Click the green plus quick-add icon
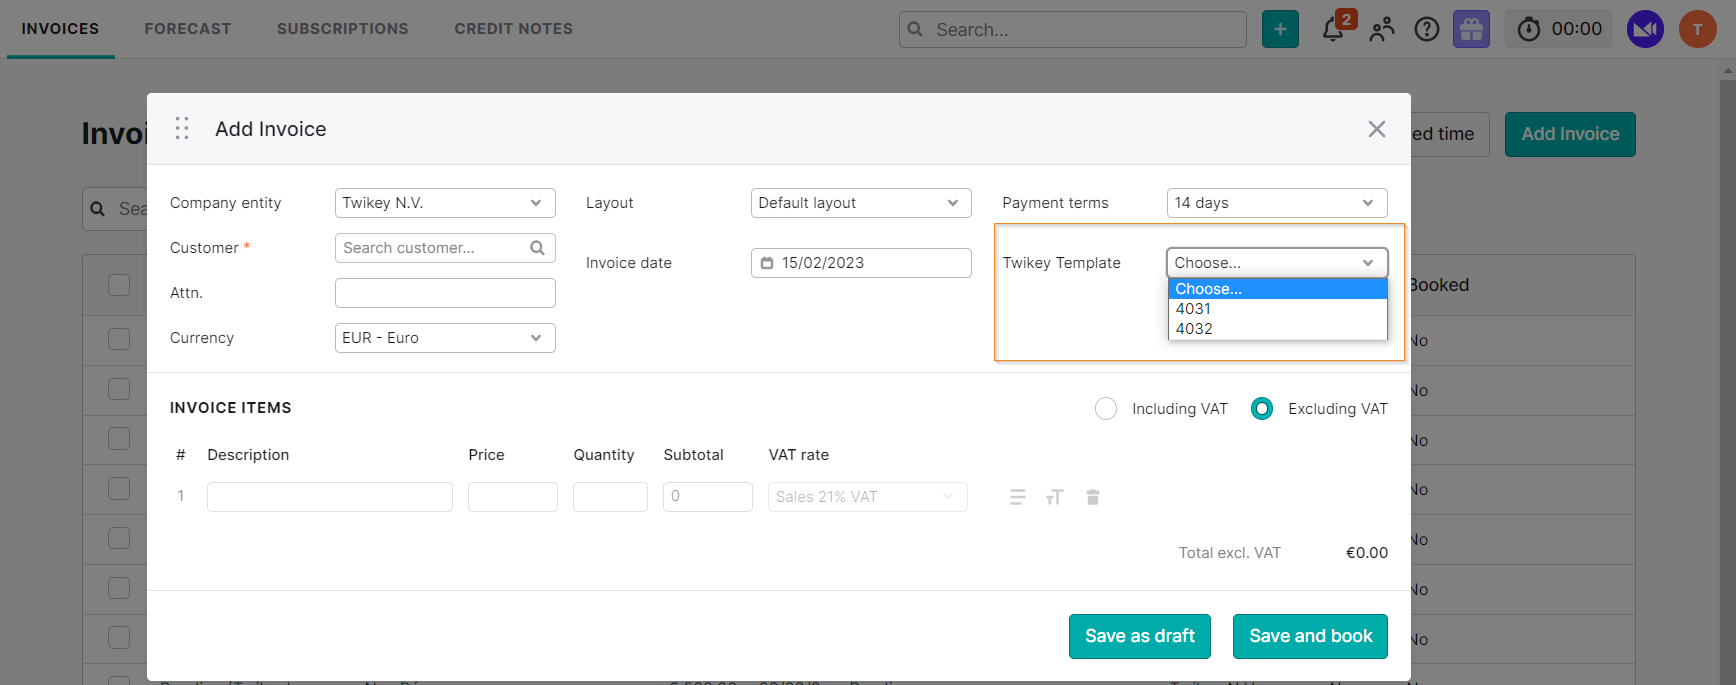 1280,30
